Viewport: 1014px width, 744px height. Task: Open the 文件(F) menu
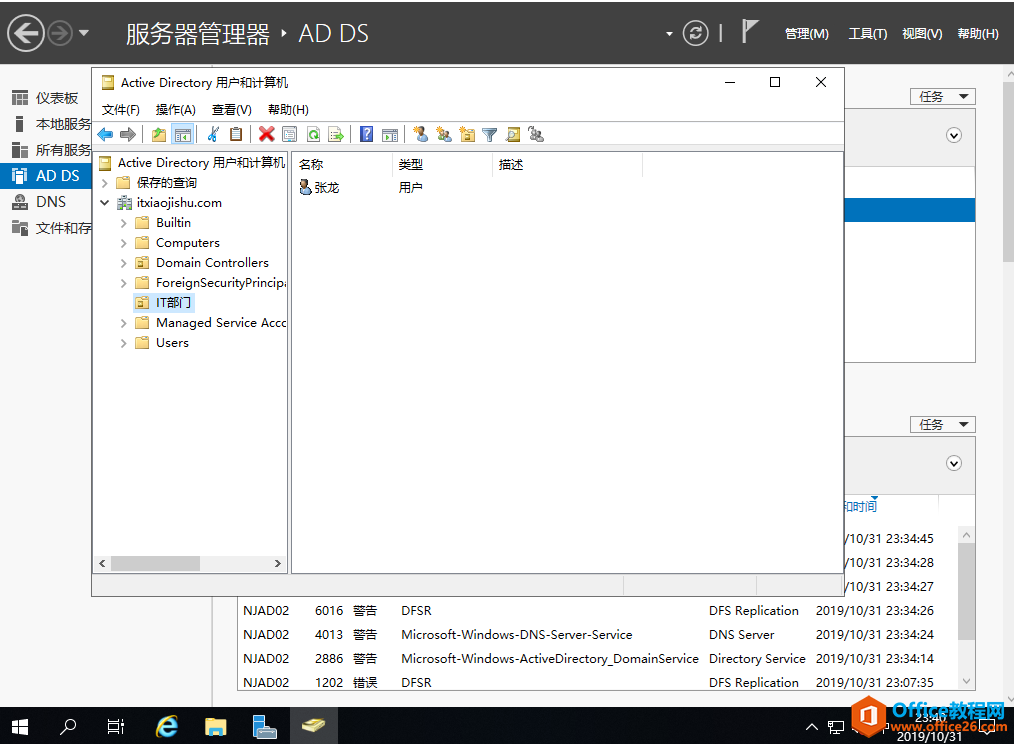[x=120, y=110]
